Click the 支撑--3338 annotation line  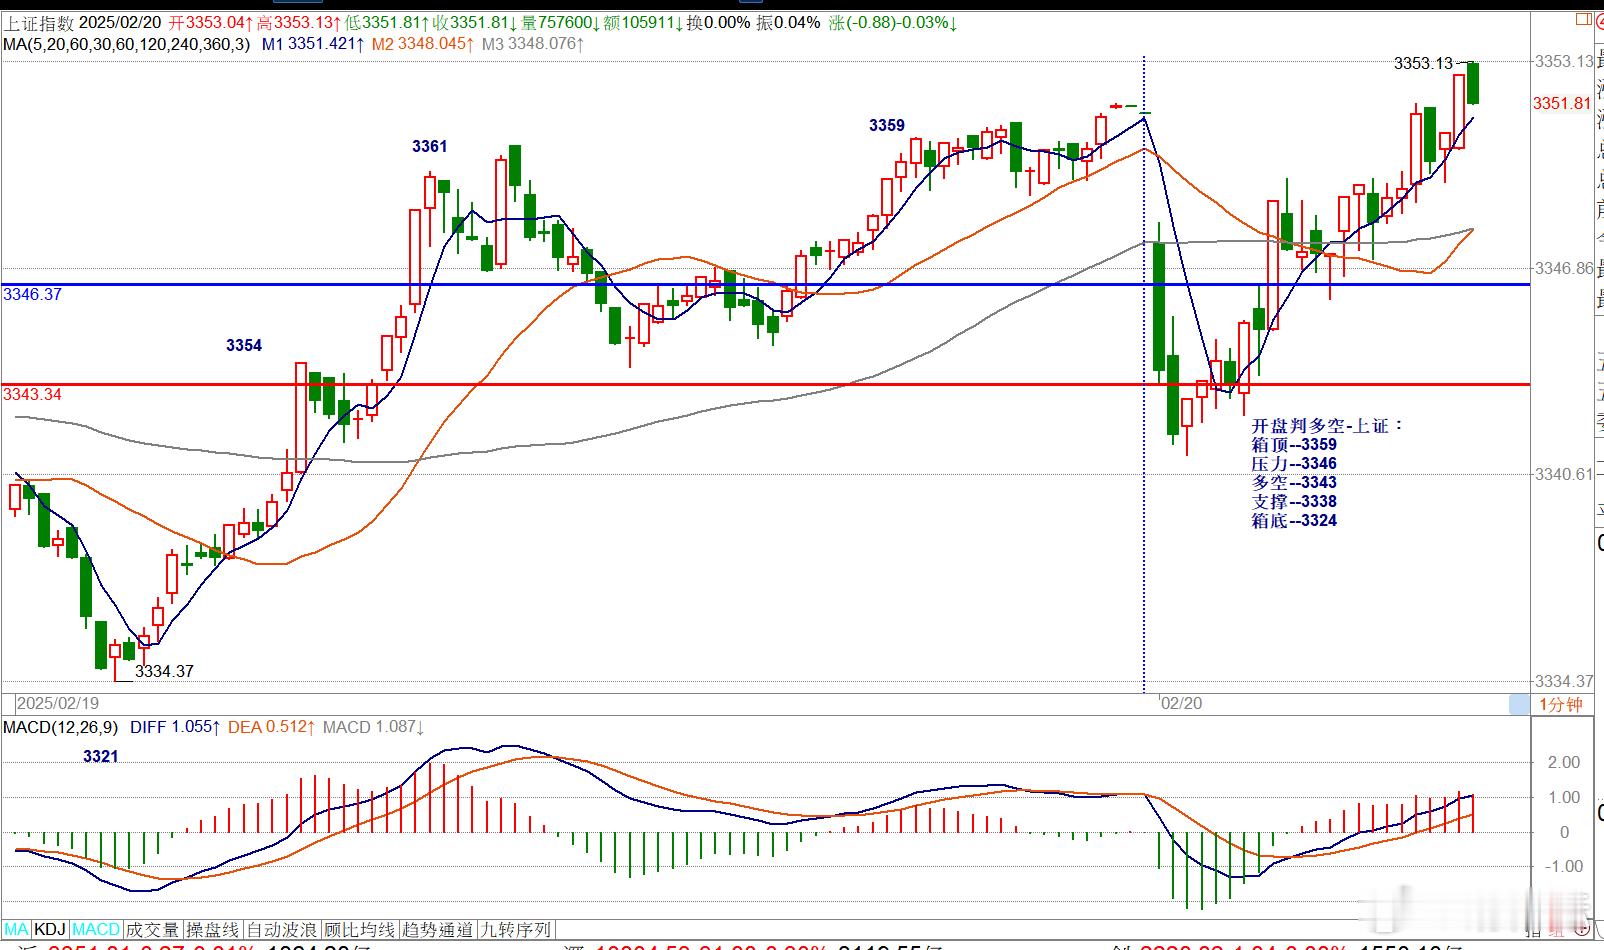[1294, 501]
